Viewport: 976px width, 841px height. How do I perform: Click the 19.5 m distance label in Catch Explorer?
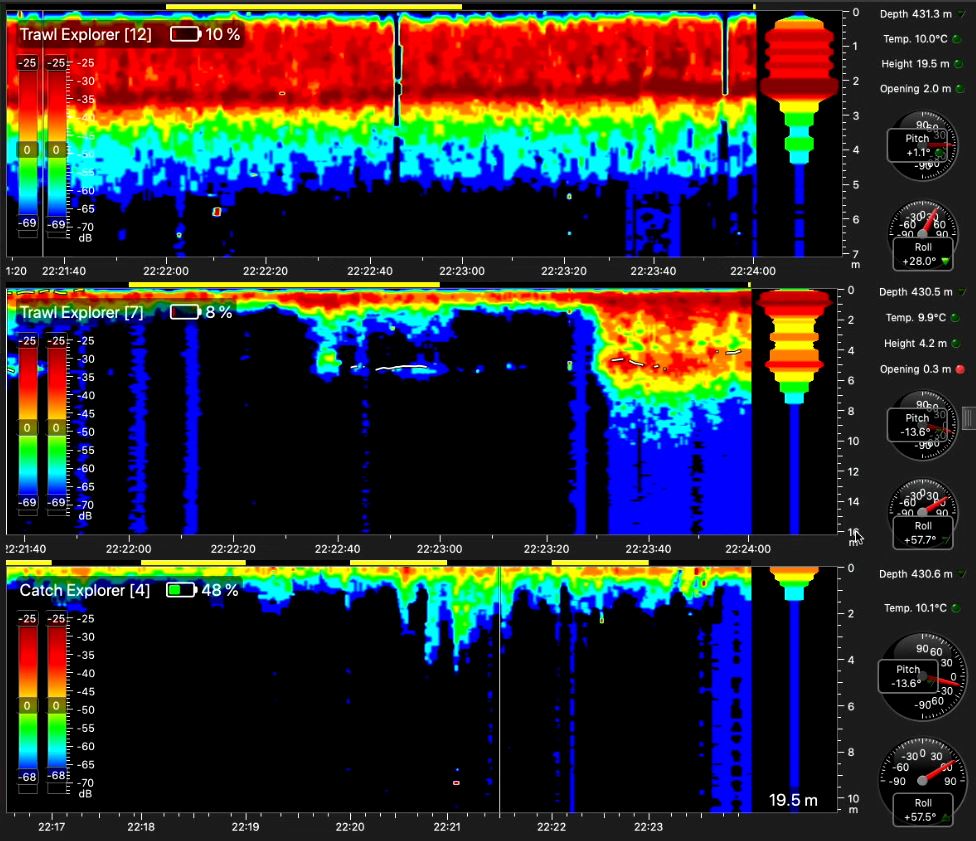793,800
